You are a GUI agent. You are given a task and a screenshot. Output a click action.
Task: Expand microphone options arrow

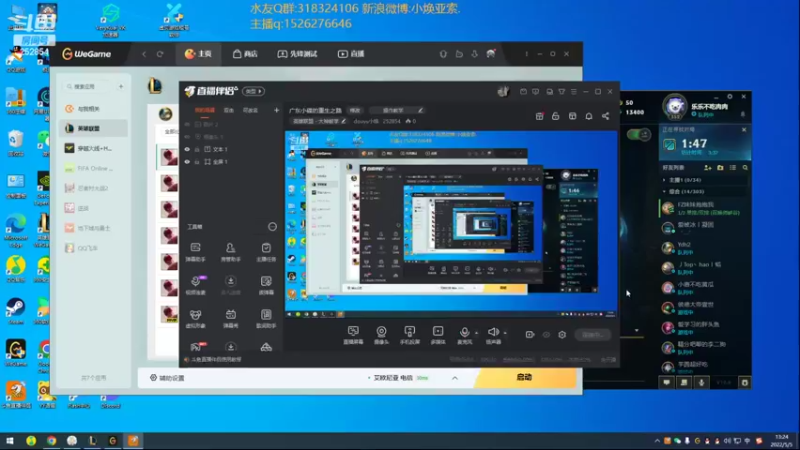pos(477,333)
